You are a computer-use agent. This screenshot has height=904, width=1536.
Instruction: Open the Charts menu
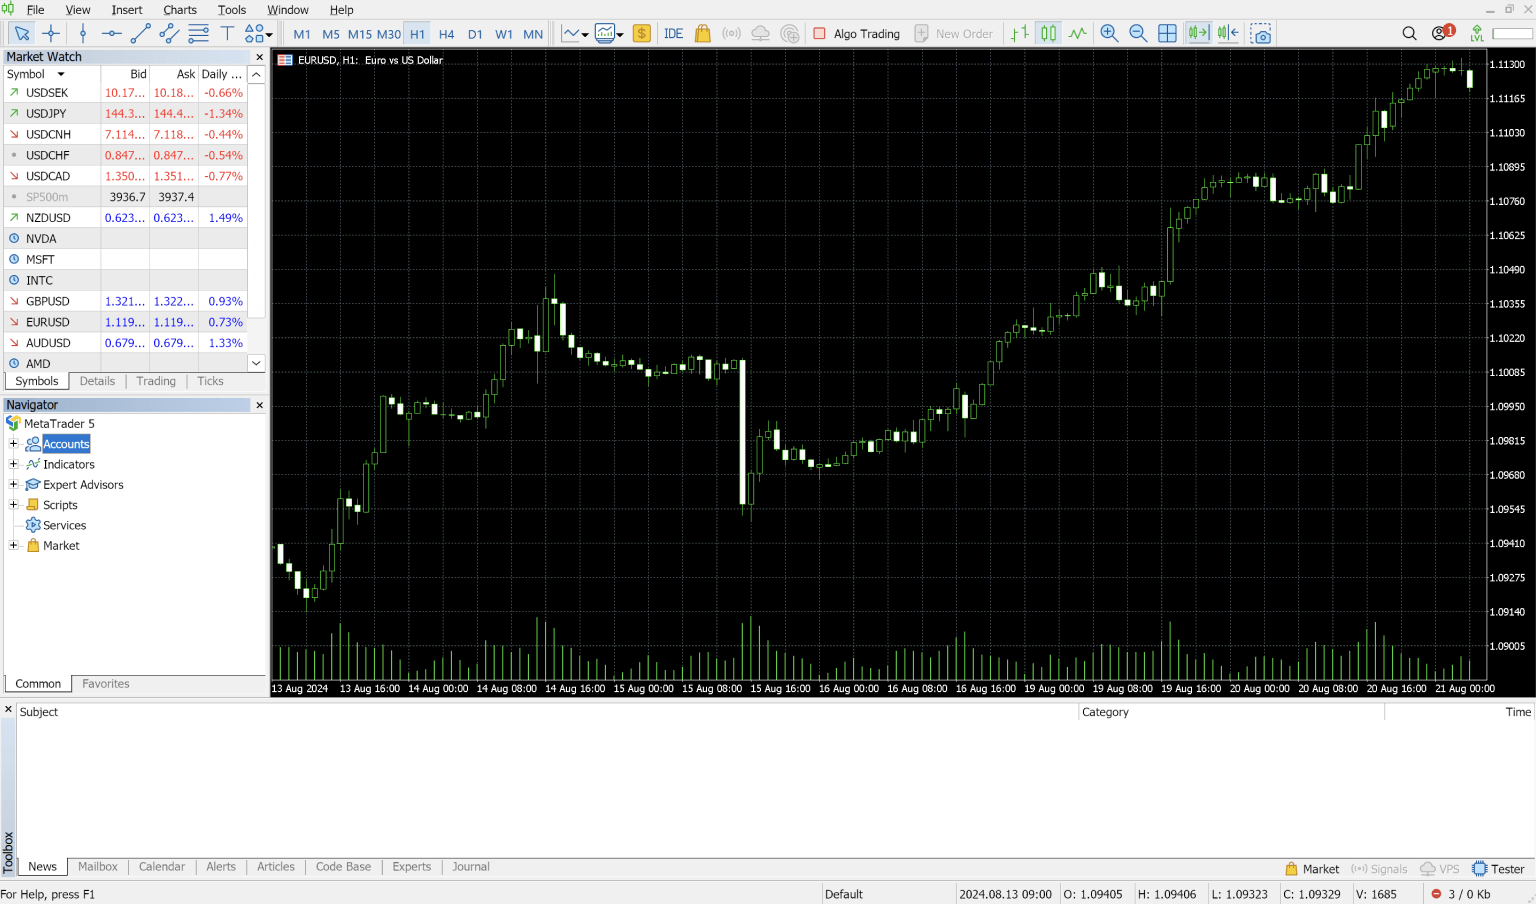click(x=180, y=10)
